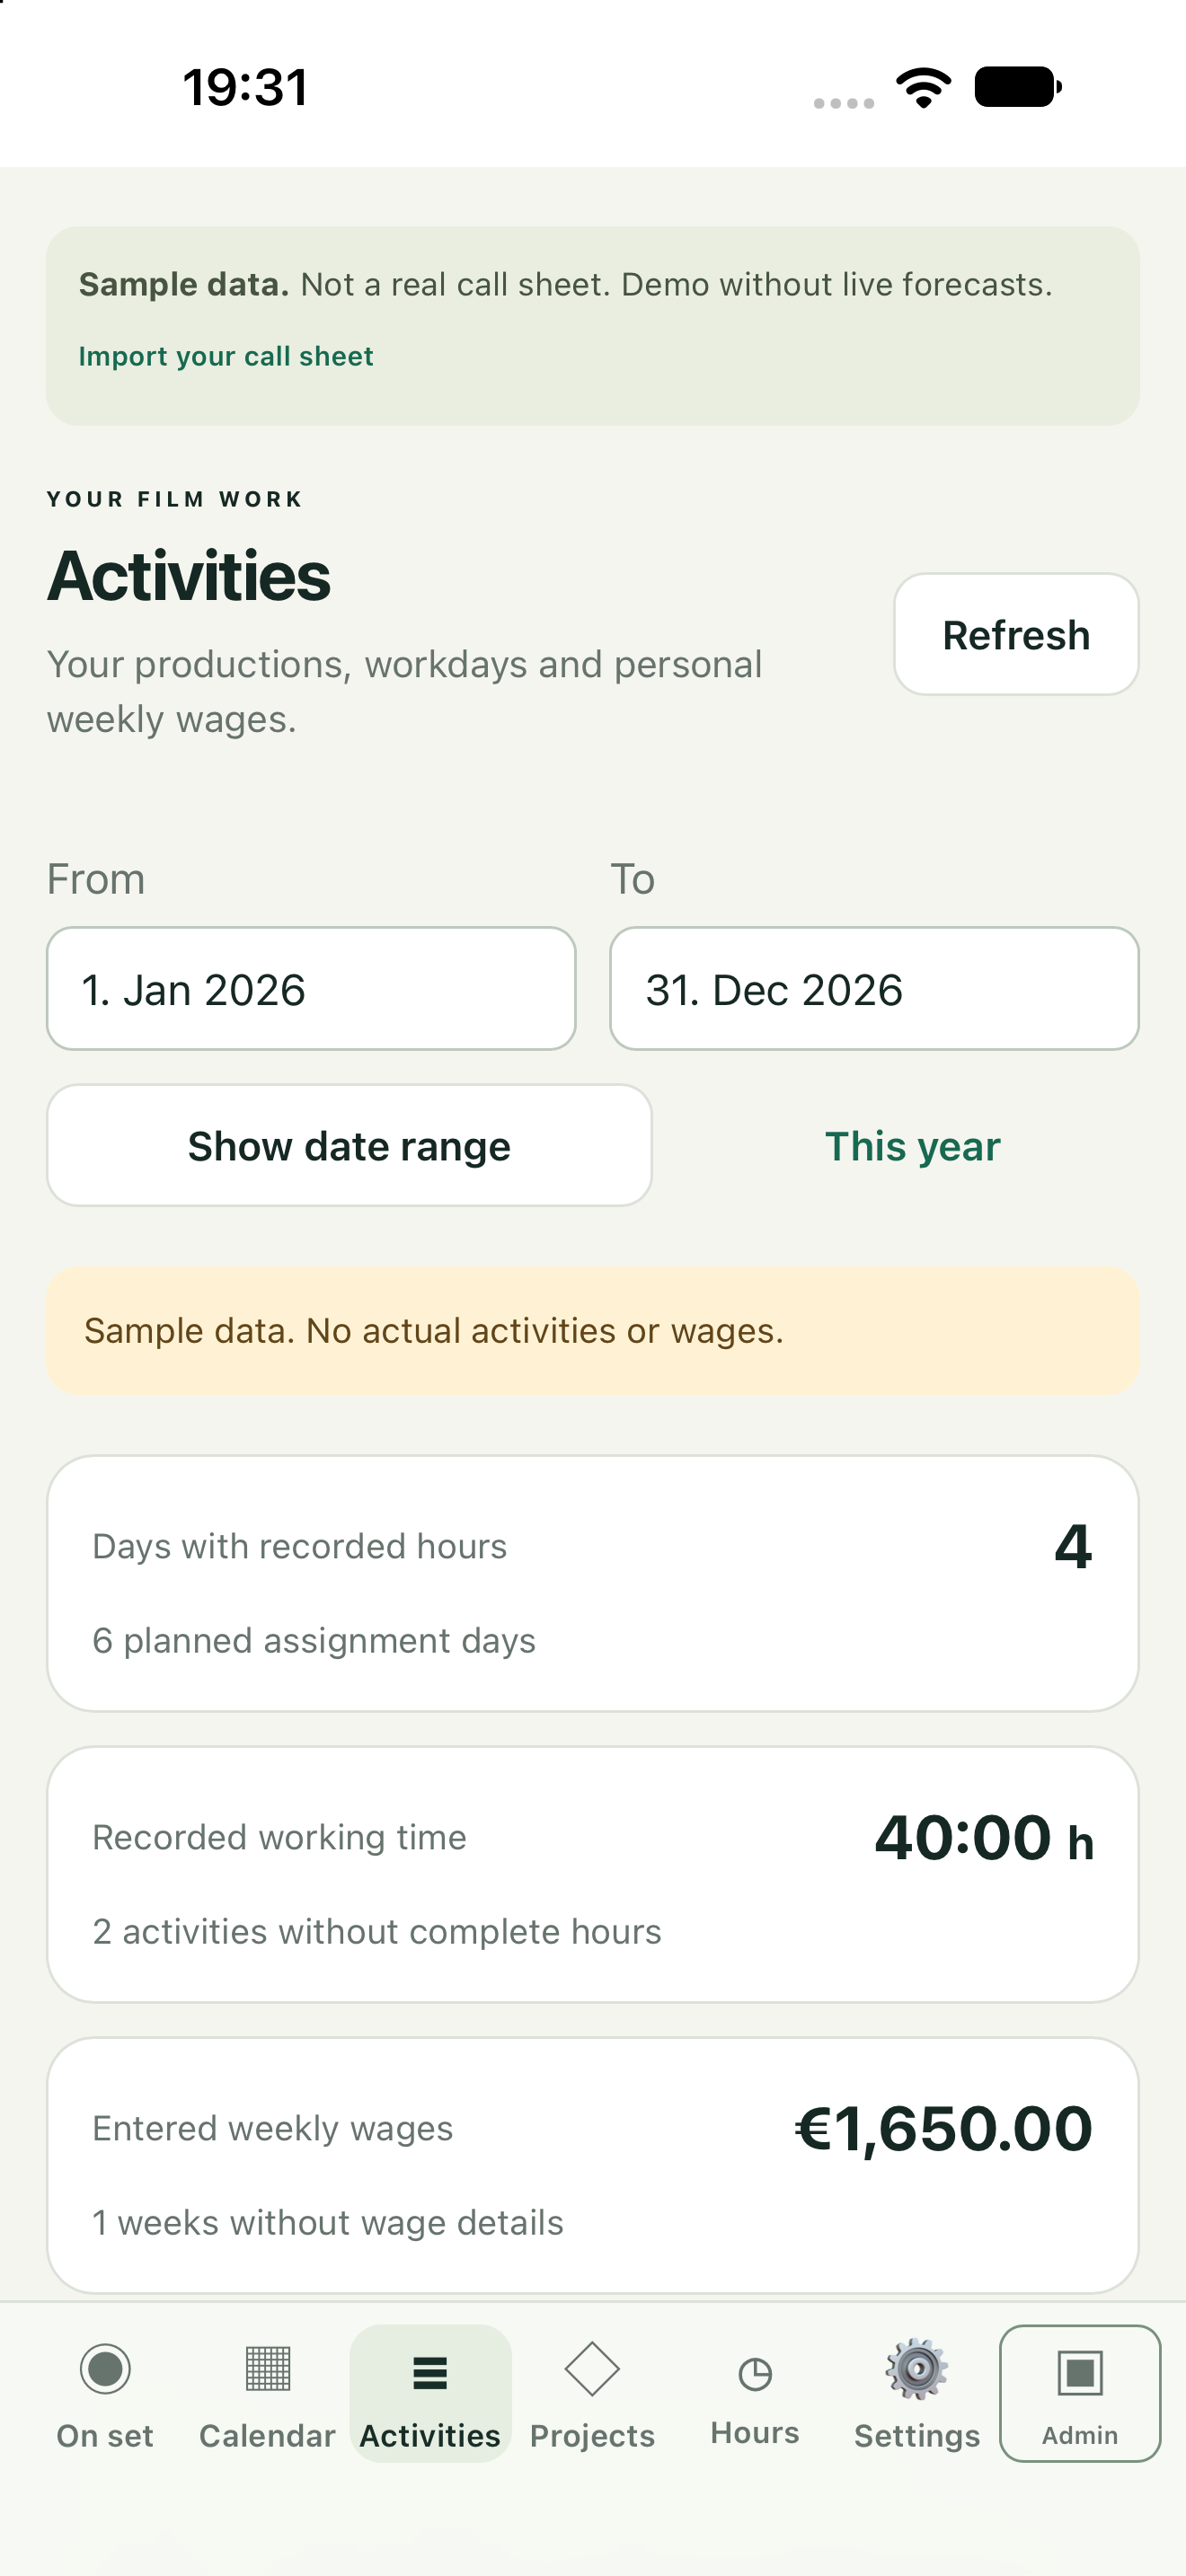Screen dimensions: 1186x2576
Task: Open Entered weekly wages card
Action: pyautogui.click(x=593, y=2165)
